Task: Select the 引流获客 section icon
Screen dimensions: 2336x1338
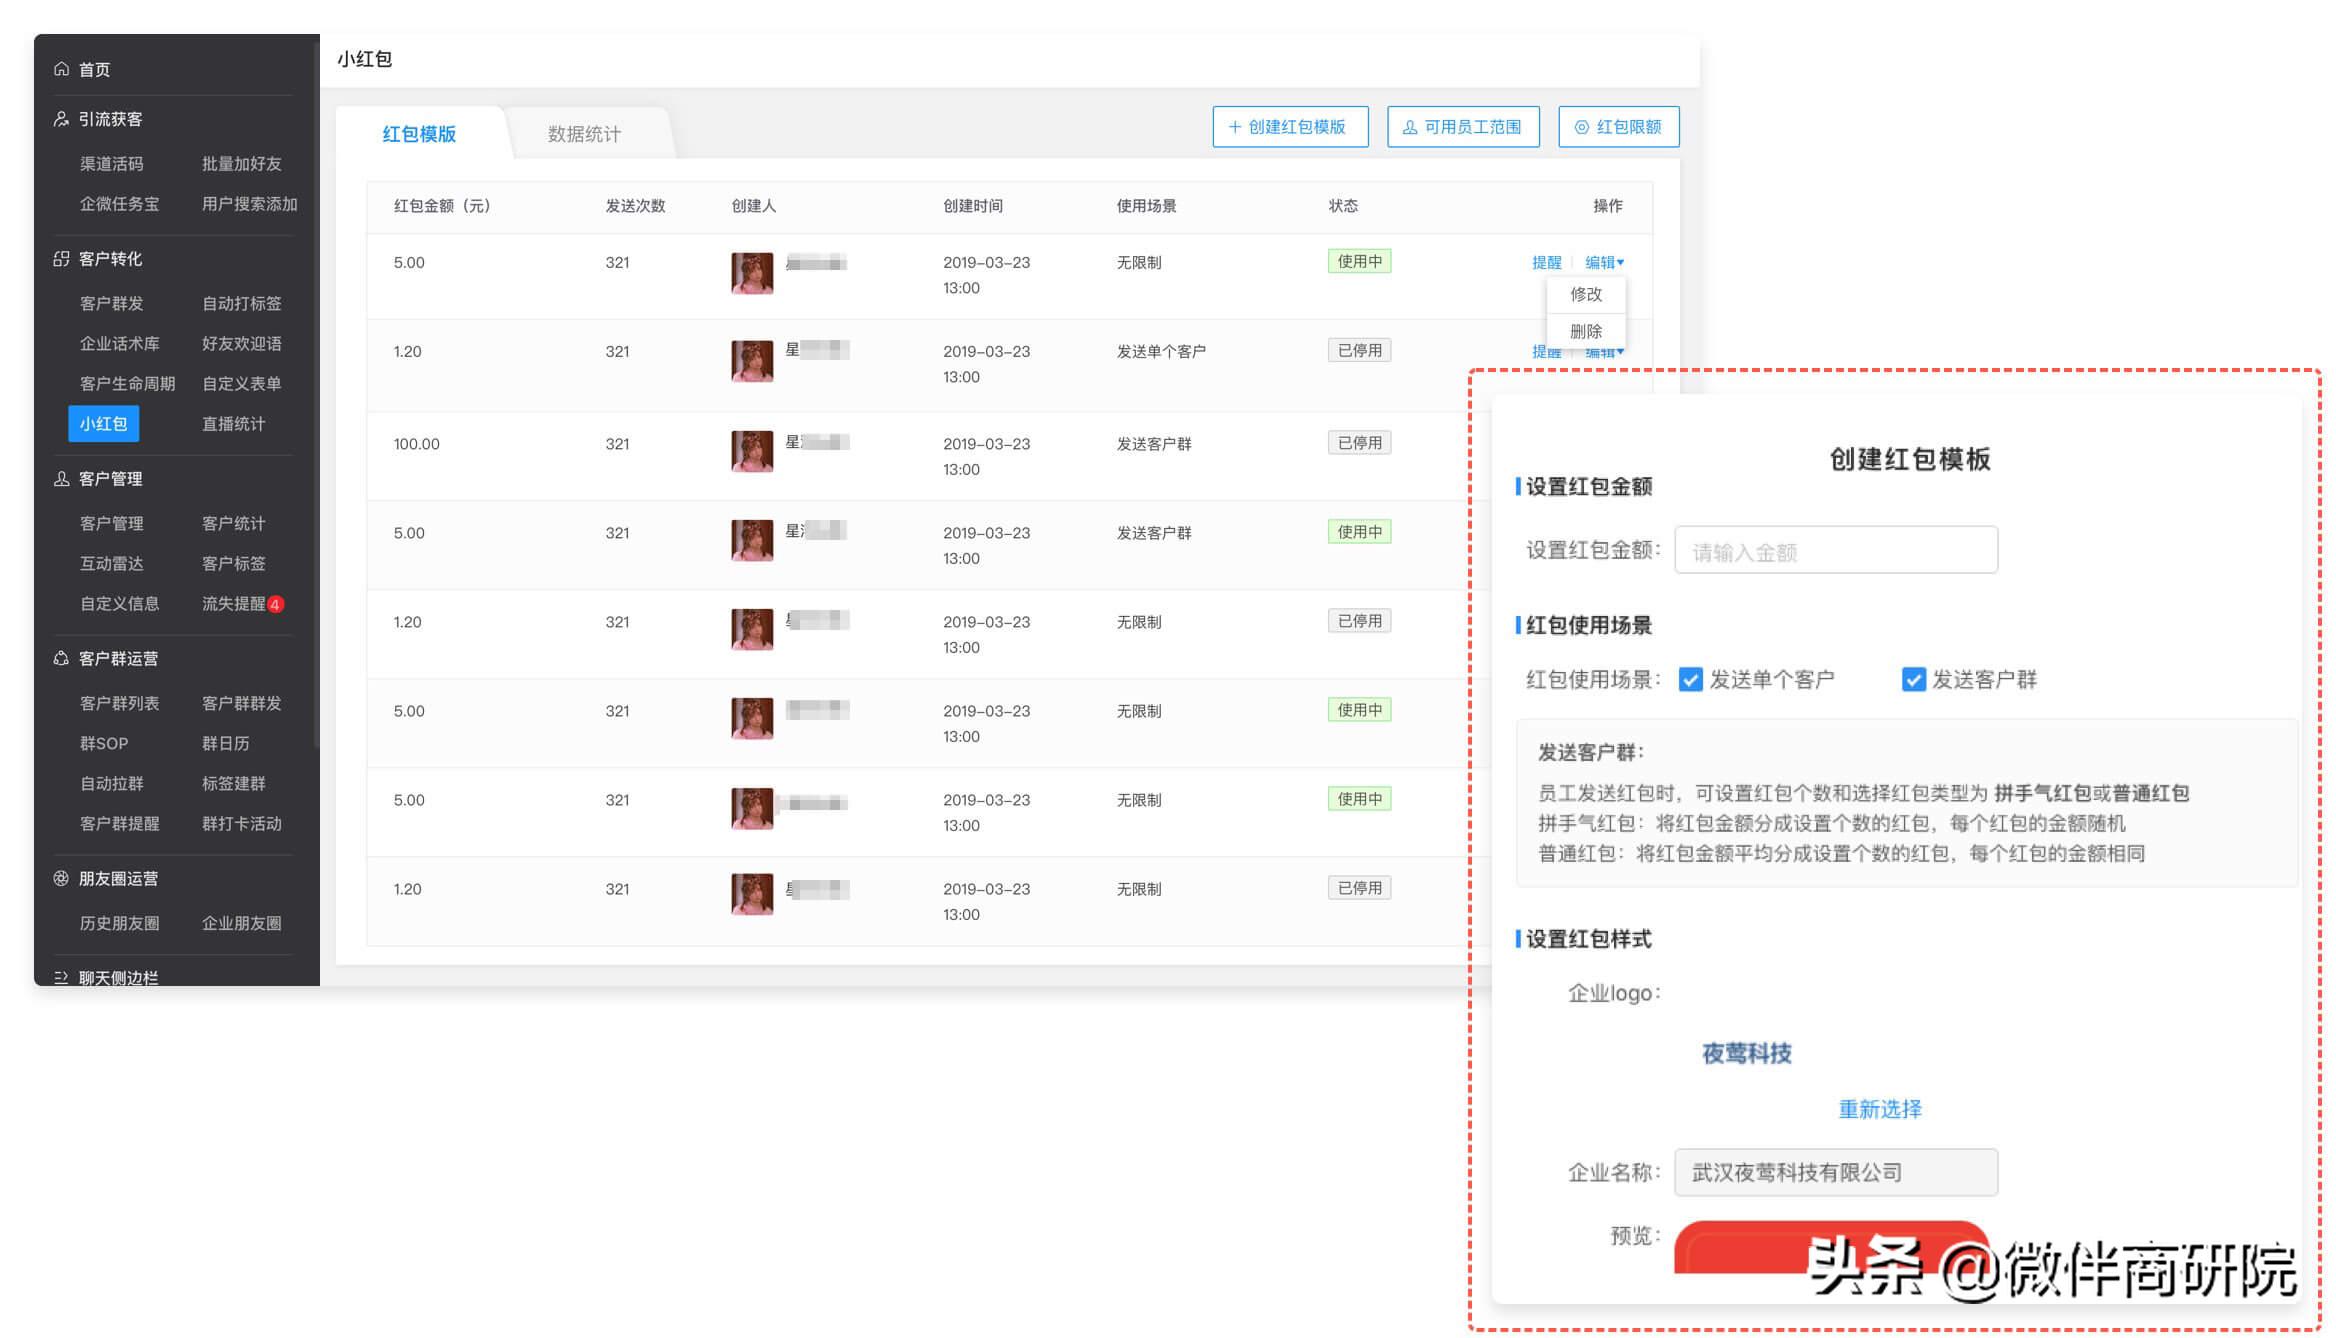Action: [59, 119]
